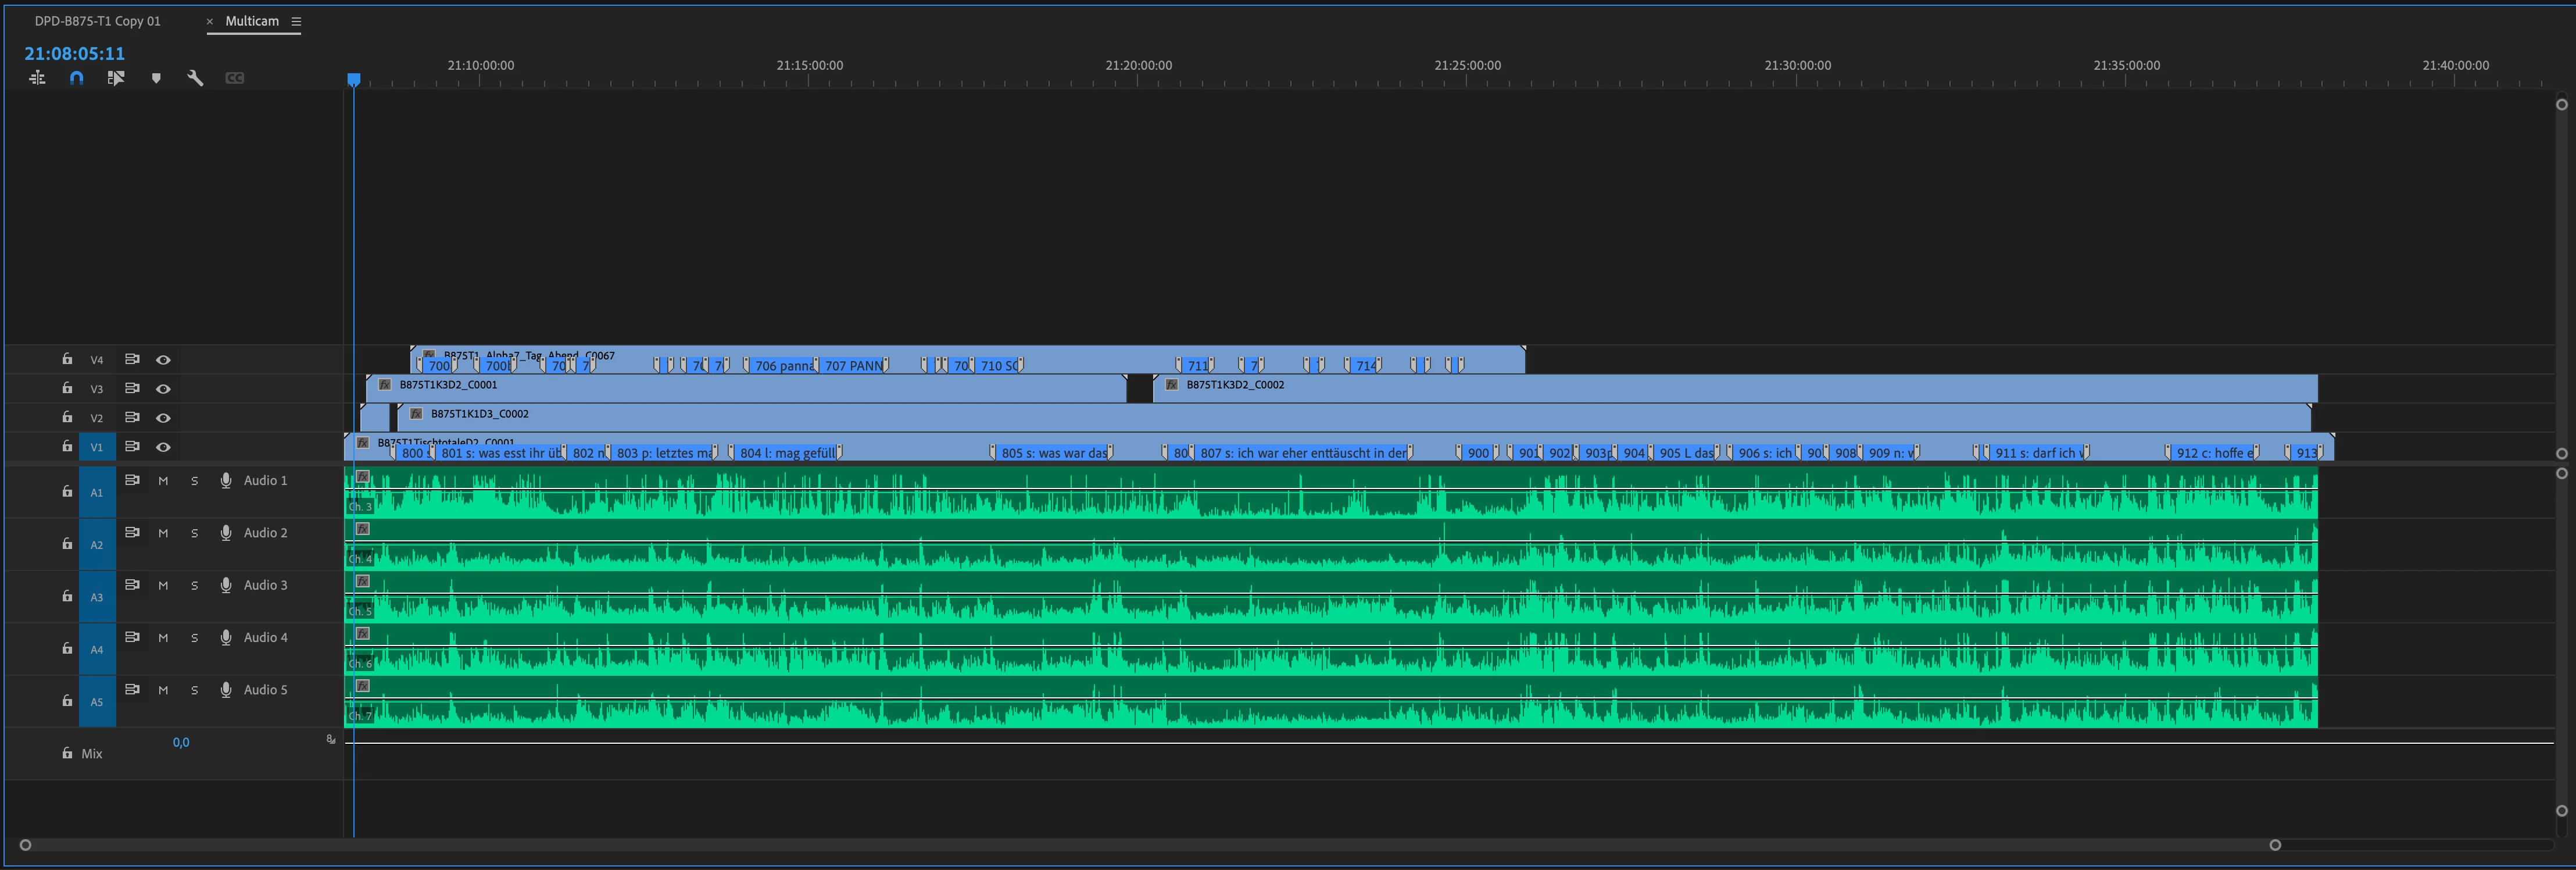Open the Multicam panel hamburger menu
The height and width of the screenshot is (870, 2576).
[x=296, y=21]
